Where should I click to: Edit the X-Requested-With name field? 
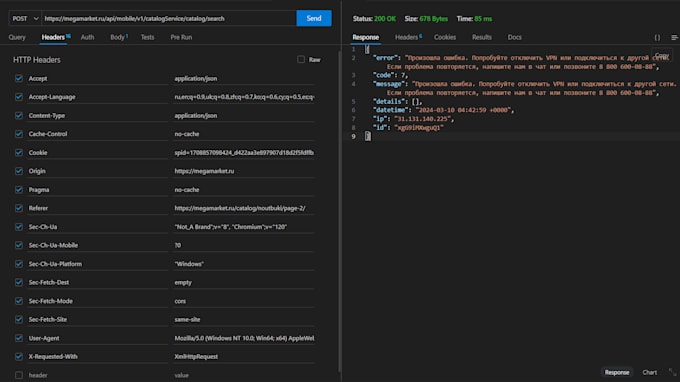pos(98,356)
